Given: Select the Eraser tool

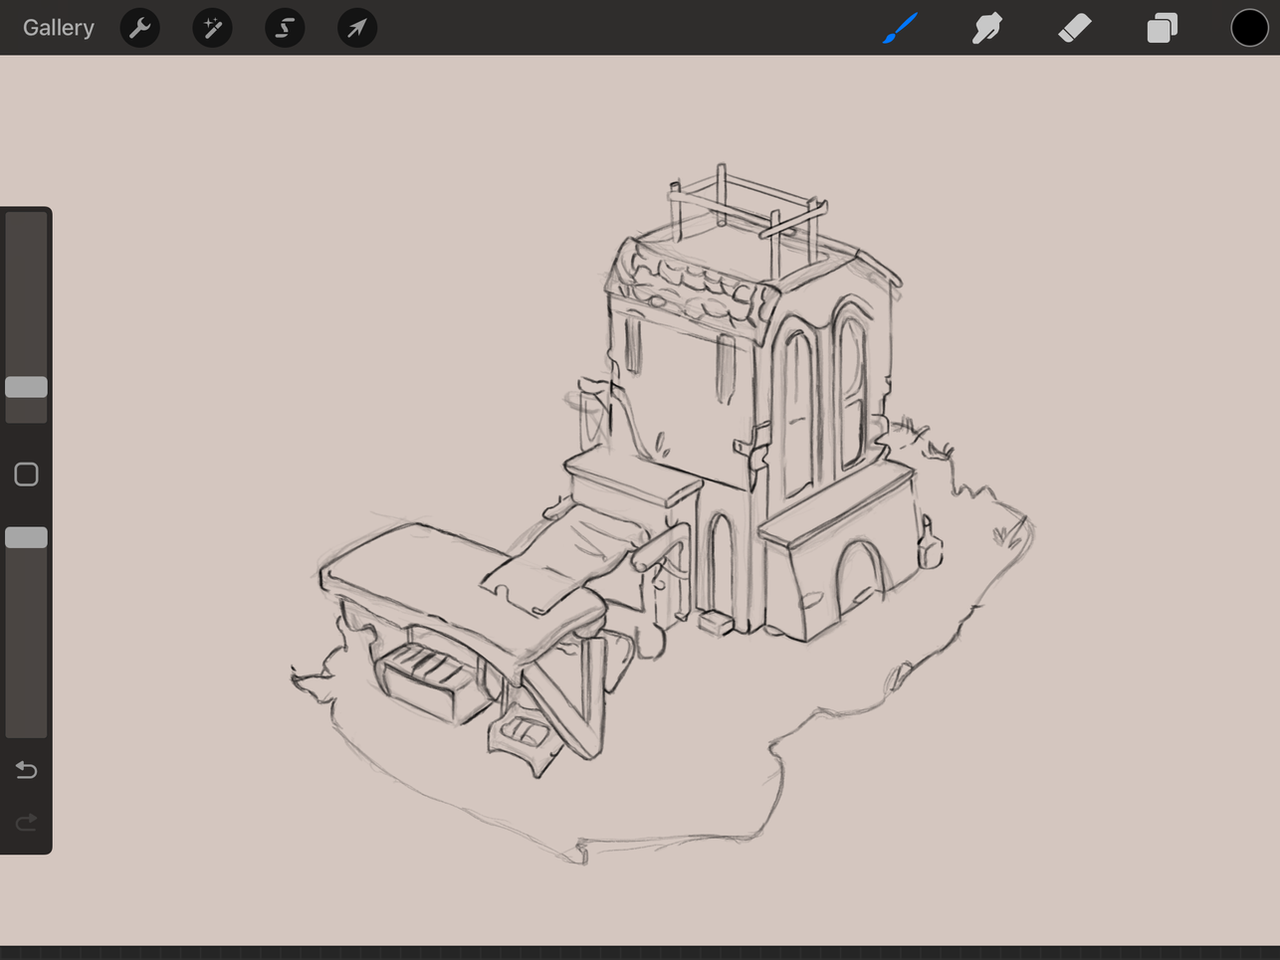Looking at the screenshot, I should pyautogui.click(x=1074, y=28).
